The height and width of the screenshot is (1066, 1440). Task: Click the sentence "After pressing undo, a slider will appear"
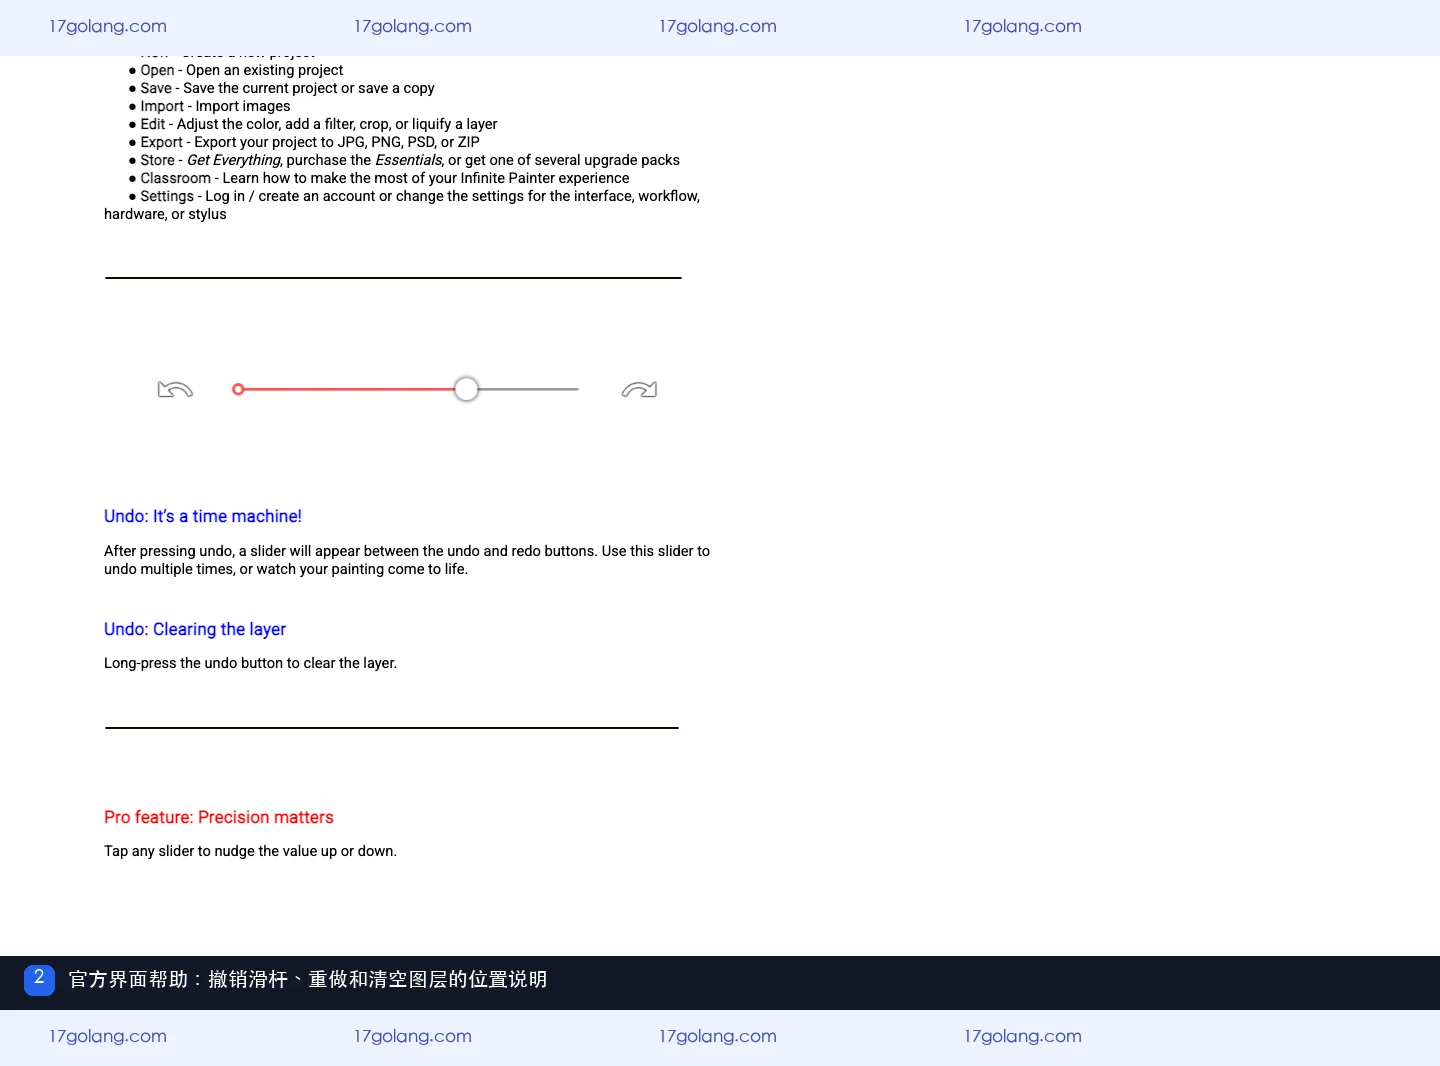[x=407, y=560]
